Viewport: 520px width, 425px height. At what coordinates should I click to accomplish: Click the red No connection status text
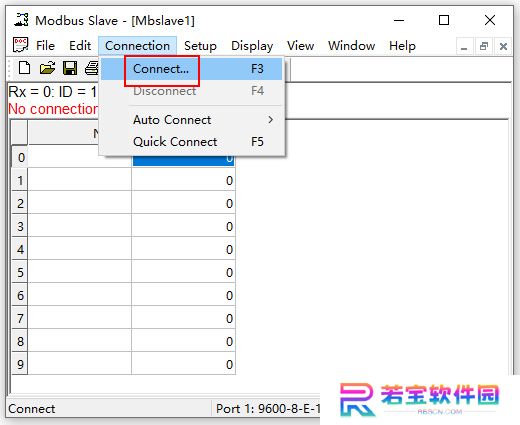point(53,109)
